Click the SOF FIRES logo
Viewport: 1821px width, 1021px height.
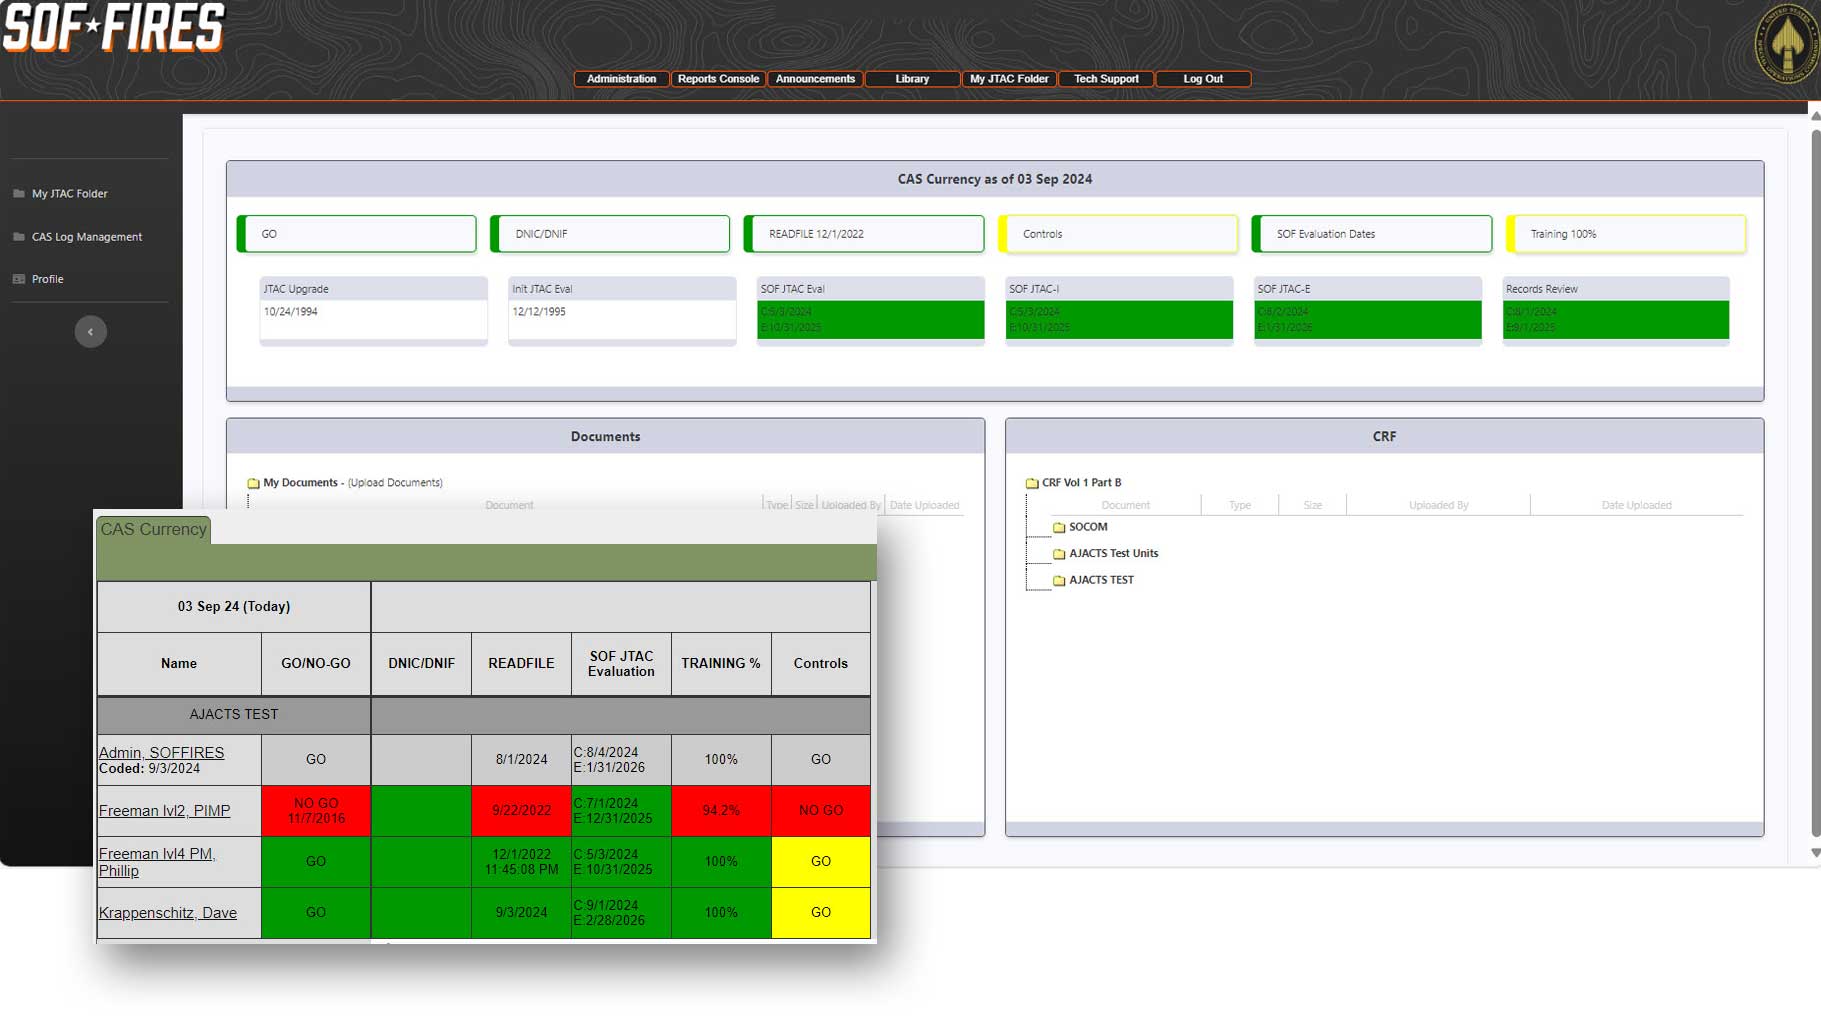pos(114,27)
